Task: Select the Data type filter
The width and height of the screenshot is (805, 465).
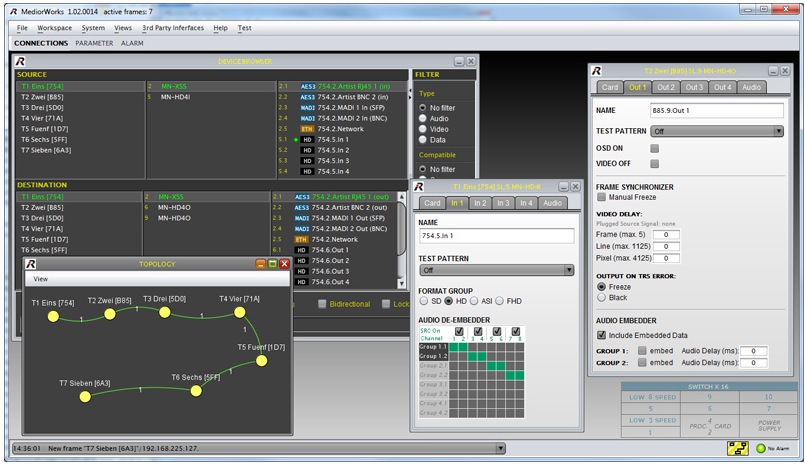Action: click(x=423, y=140)
